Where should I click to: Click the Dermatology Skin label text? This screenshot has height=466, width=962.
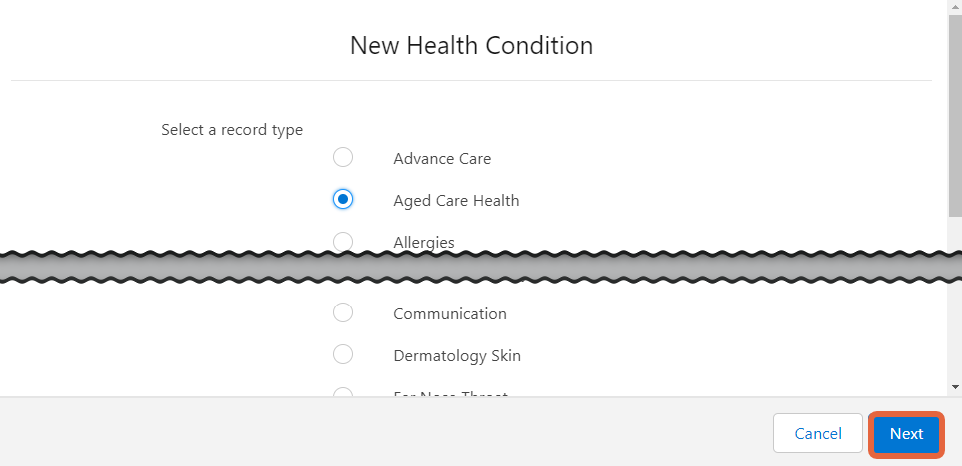coord(457,355)
